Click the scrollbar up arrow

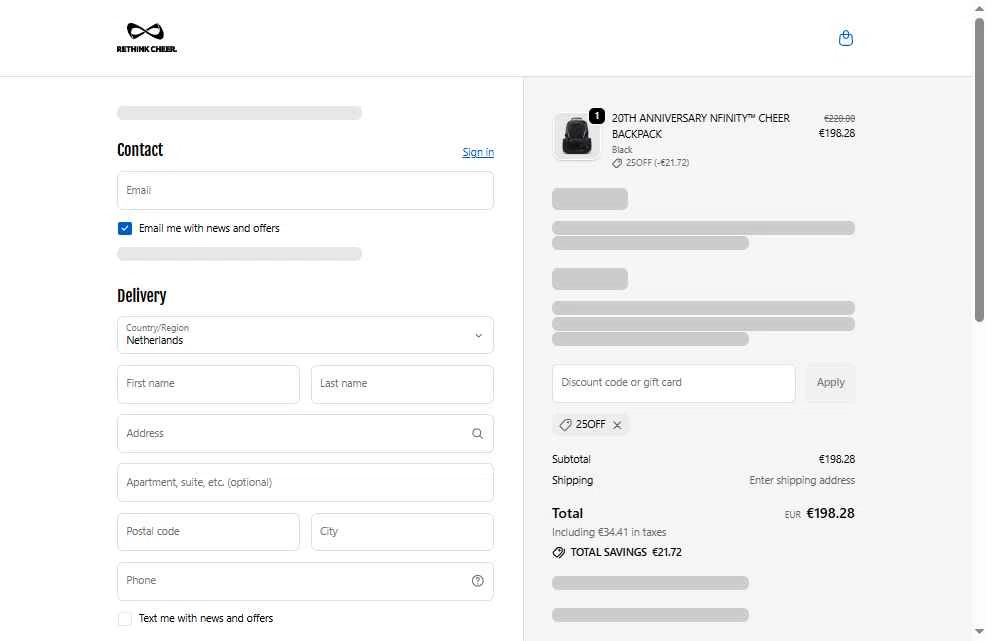point(979,8)
